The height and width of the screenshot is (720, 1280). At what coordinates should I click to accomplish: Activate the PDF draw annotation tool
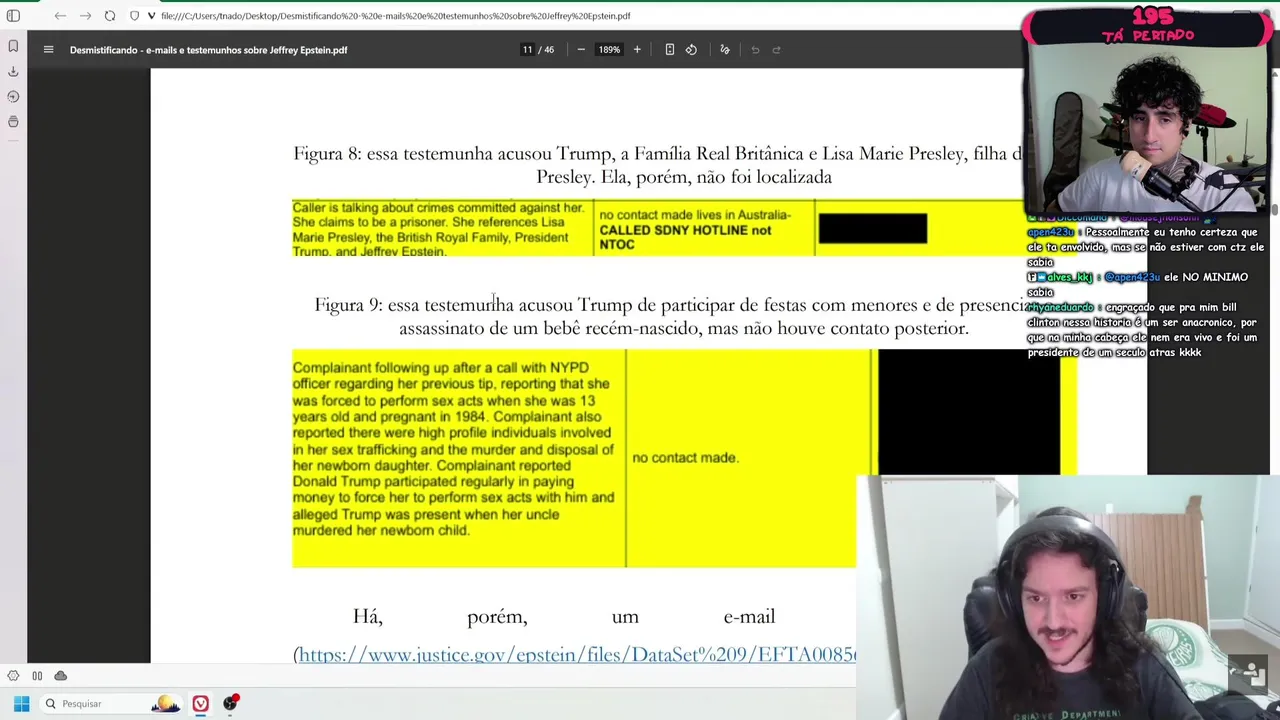point(725,49)
